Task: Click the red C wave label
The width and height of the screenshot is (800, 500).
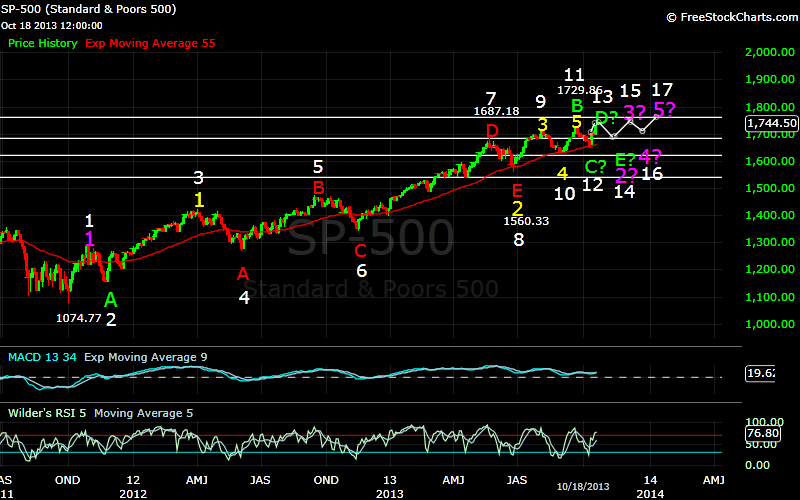Action: click(x=360, y=251)
